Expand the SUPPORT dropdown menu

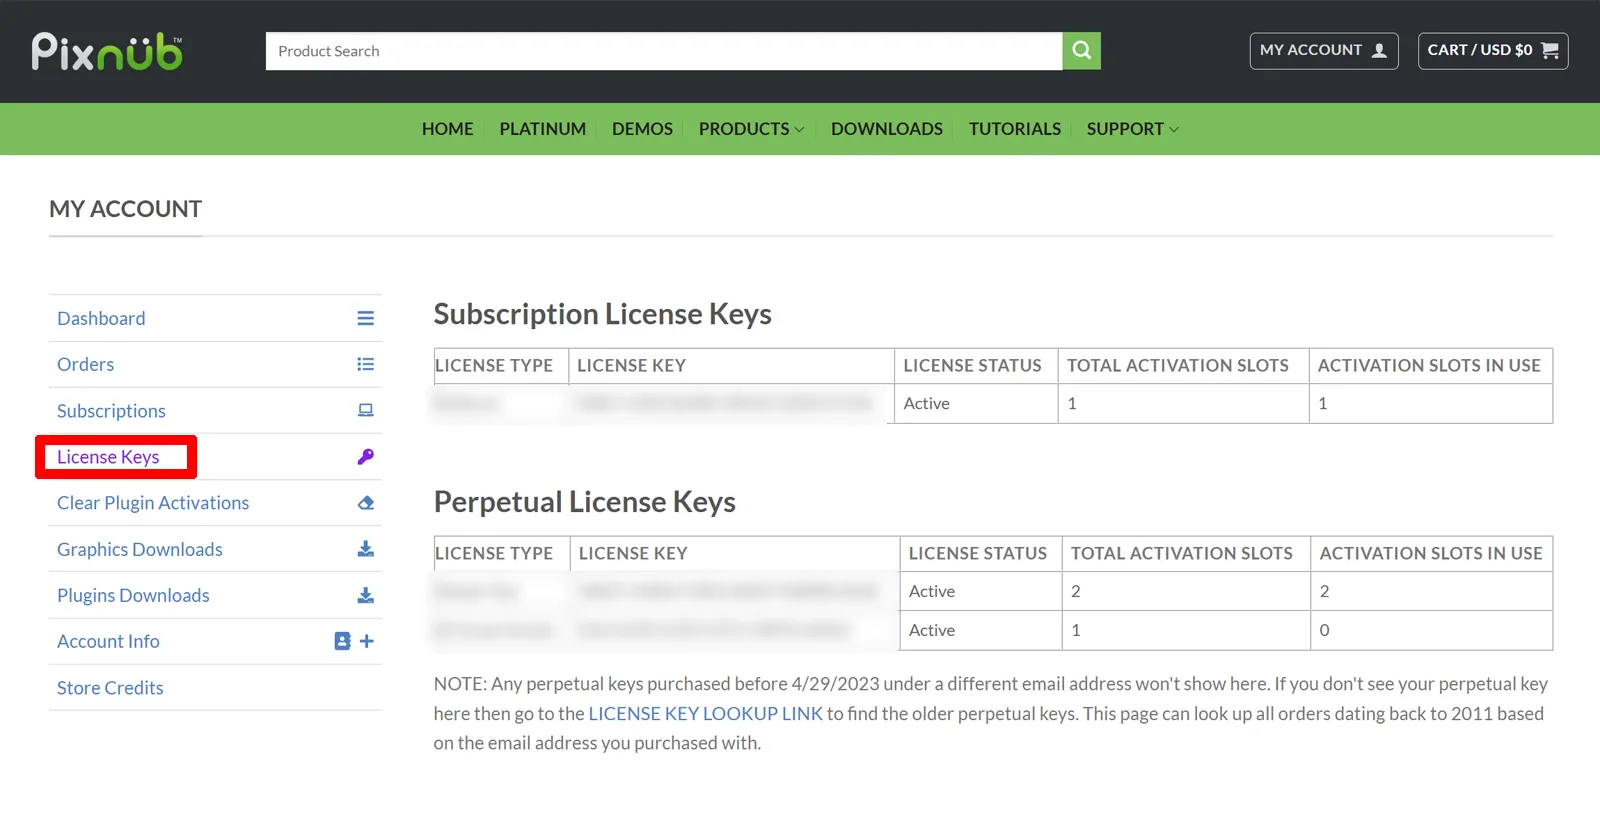[x=1132, y=129]
